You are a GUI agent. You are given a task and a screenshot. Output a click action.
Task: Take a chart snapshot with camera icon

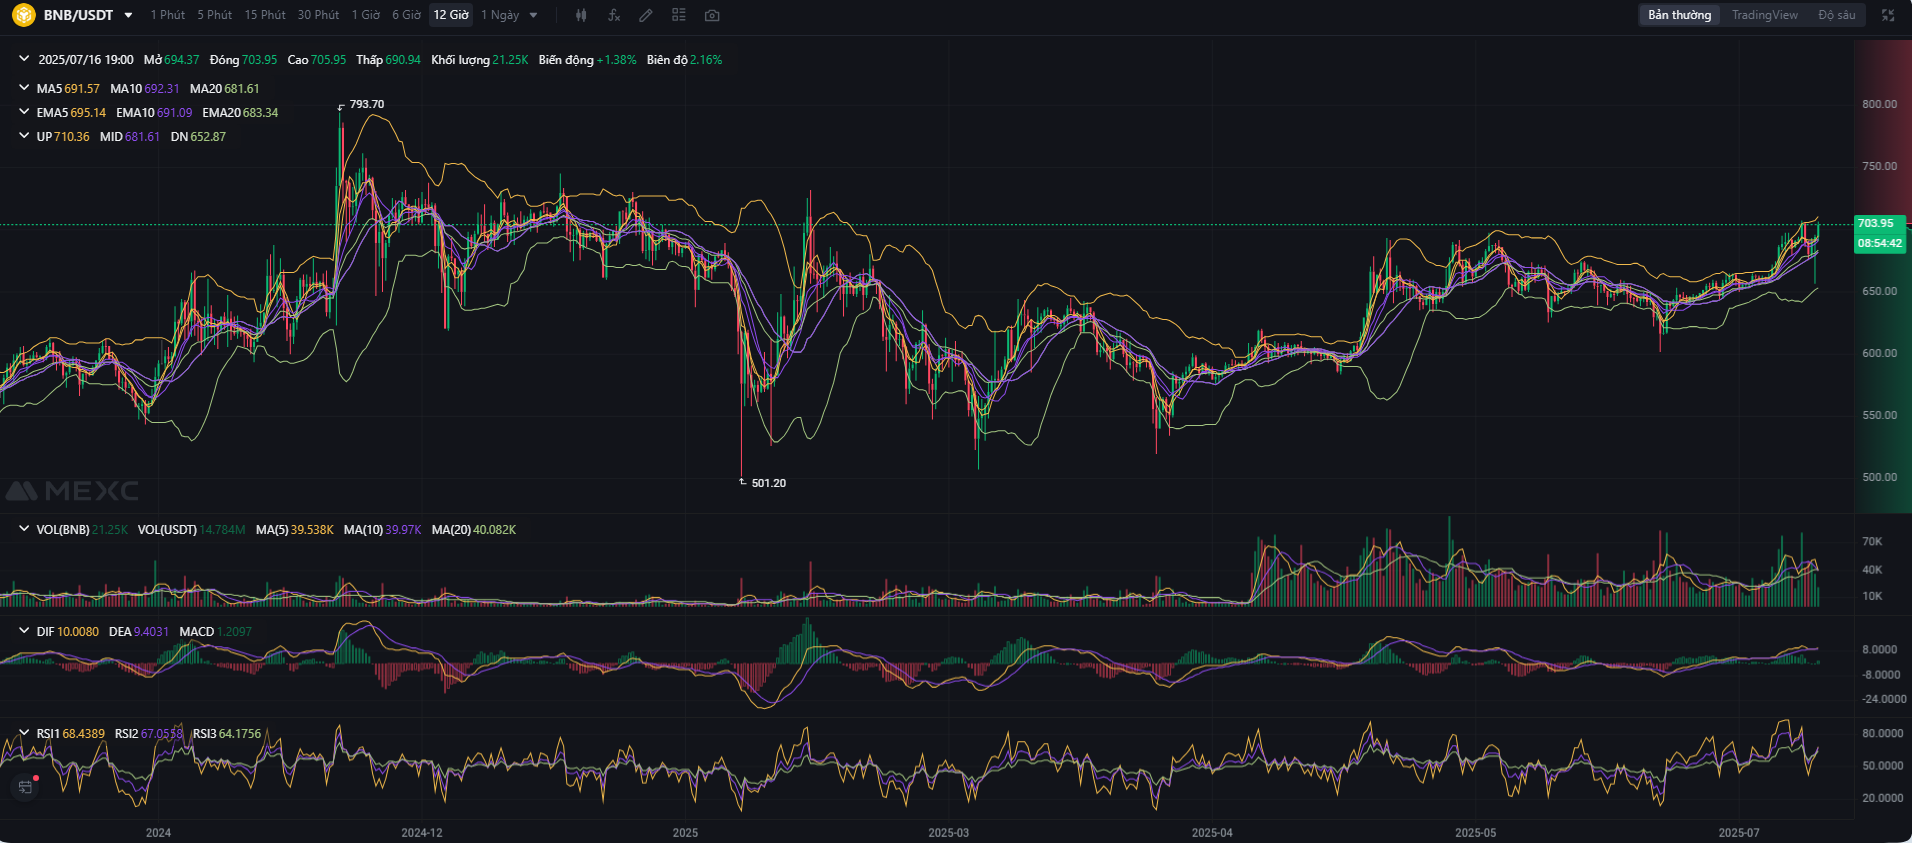[712, 15]
